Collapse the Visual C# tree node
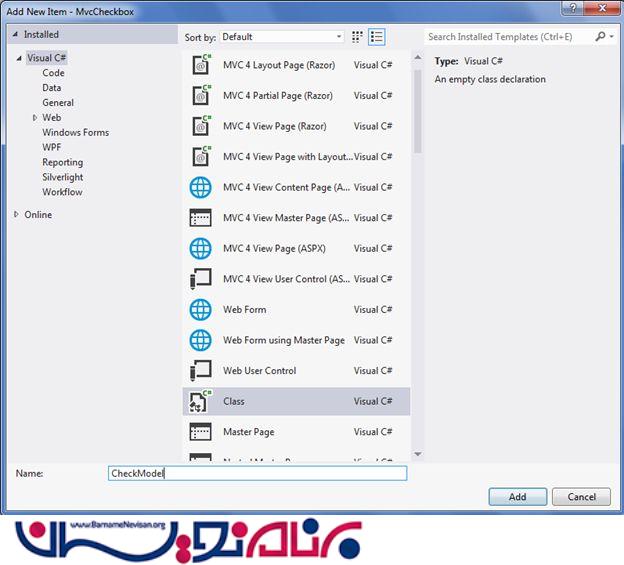624x565 pixels. click(x=19, y=58)
